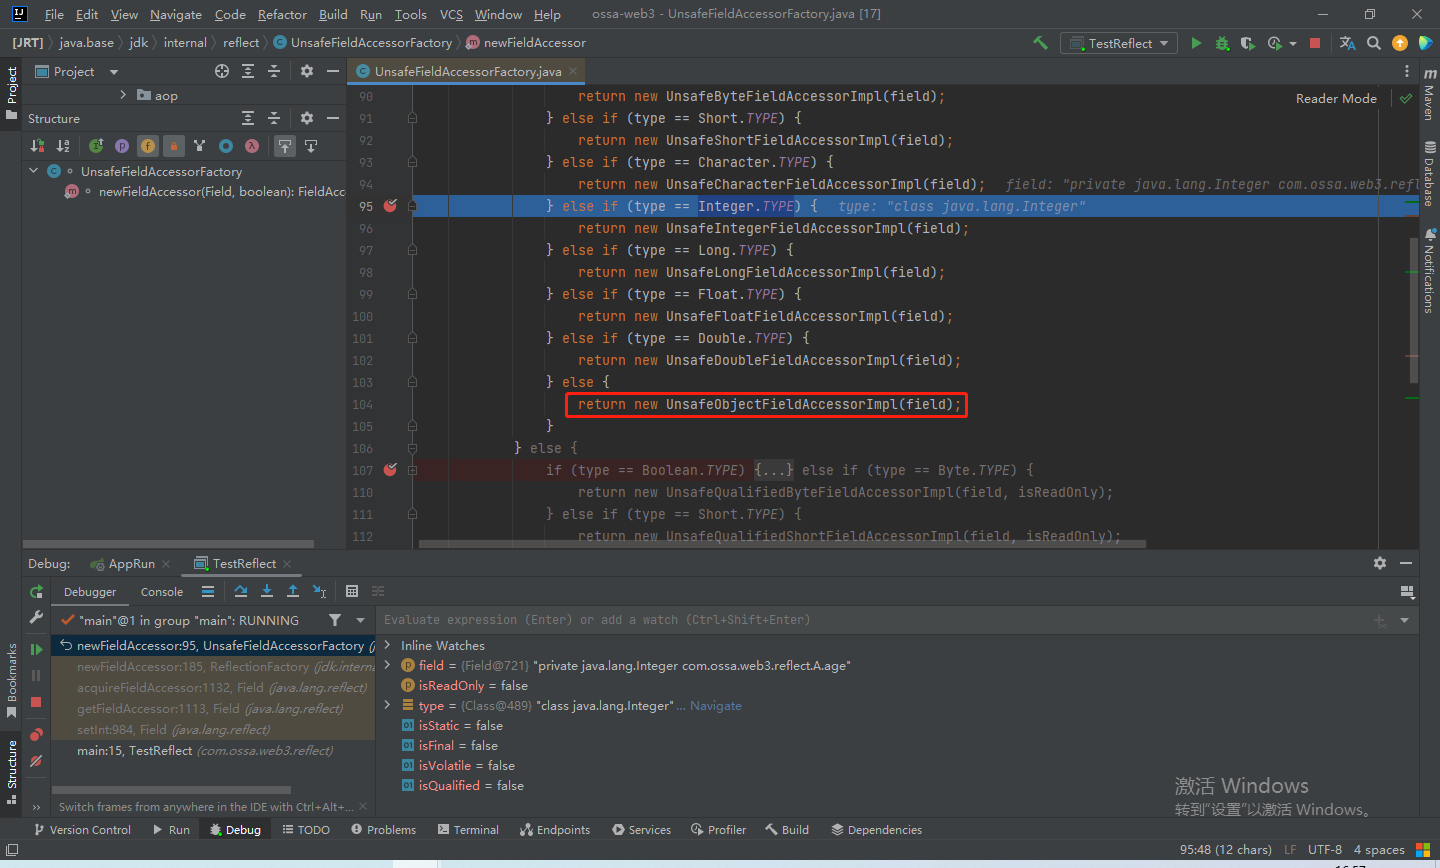Open the thread selector dropdown arrow
1440x868 pixels.
[x=361, y=620]
